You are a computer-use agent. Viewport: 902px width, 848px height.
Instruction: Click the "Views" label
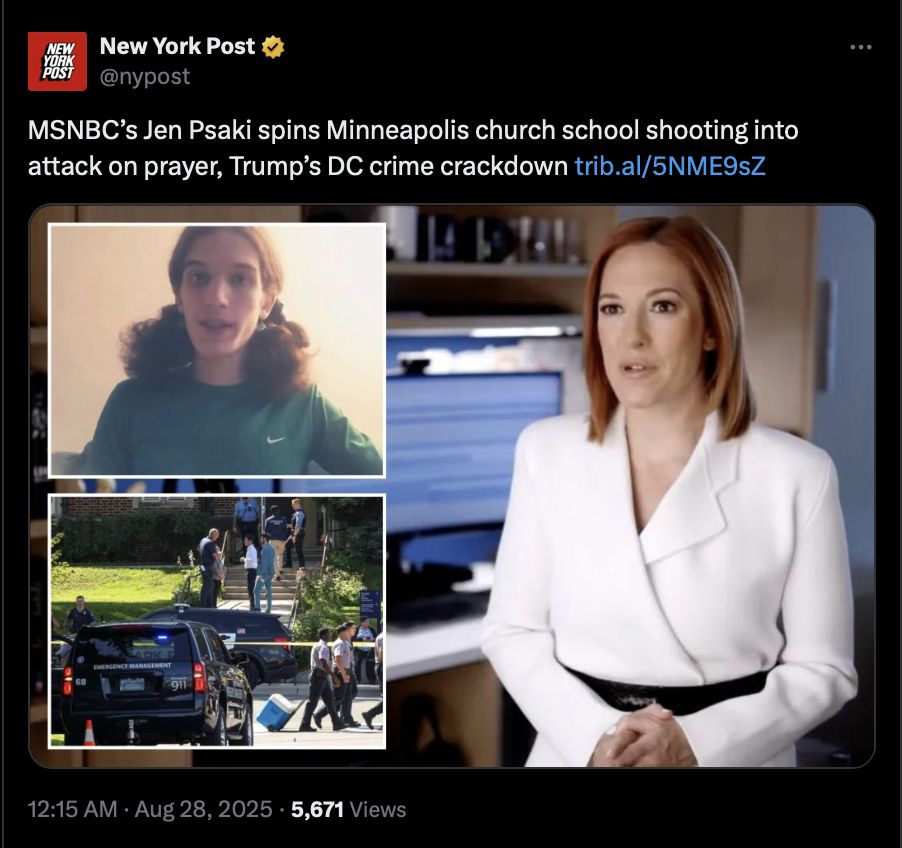(378, 809)
